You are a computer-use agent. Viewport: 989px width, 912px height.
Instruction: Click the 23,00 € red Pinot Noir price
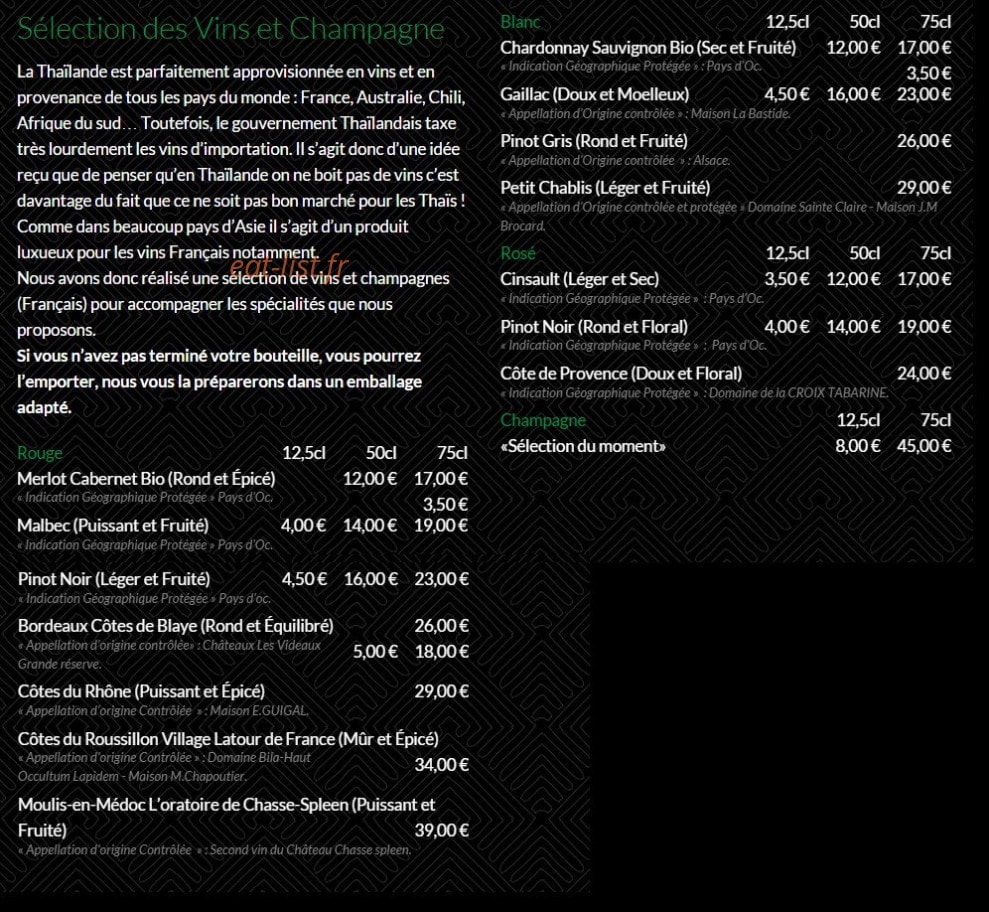(x=442, y=579)
